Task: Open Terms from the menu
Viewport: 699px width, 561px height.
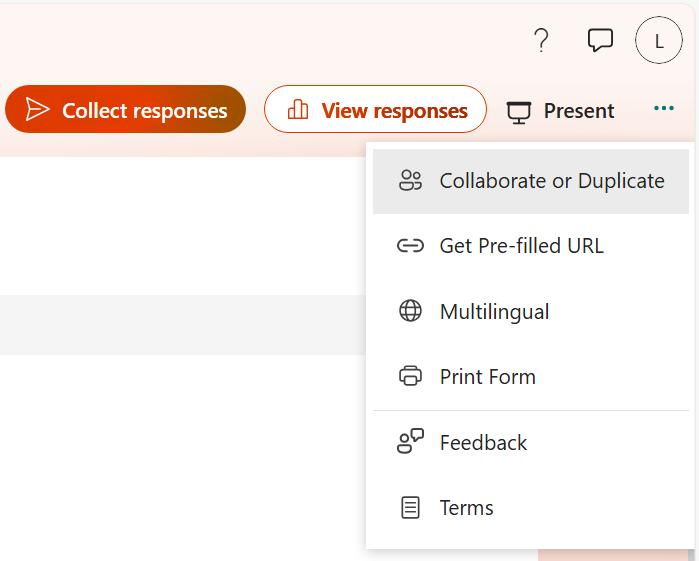Action: pos(466,508)
